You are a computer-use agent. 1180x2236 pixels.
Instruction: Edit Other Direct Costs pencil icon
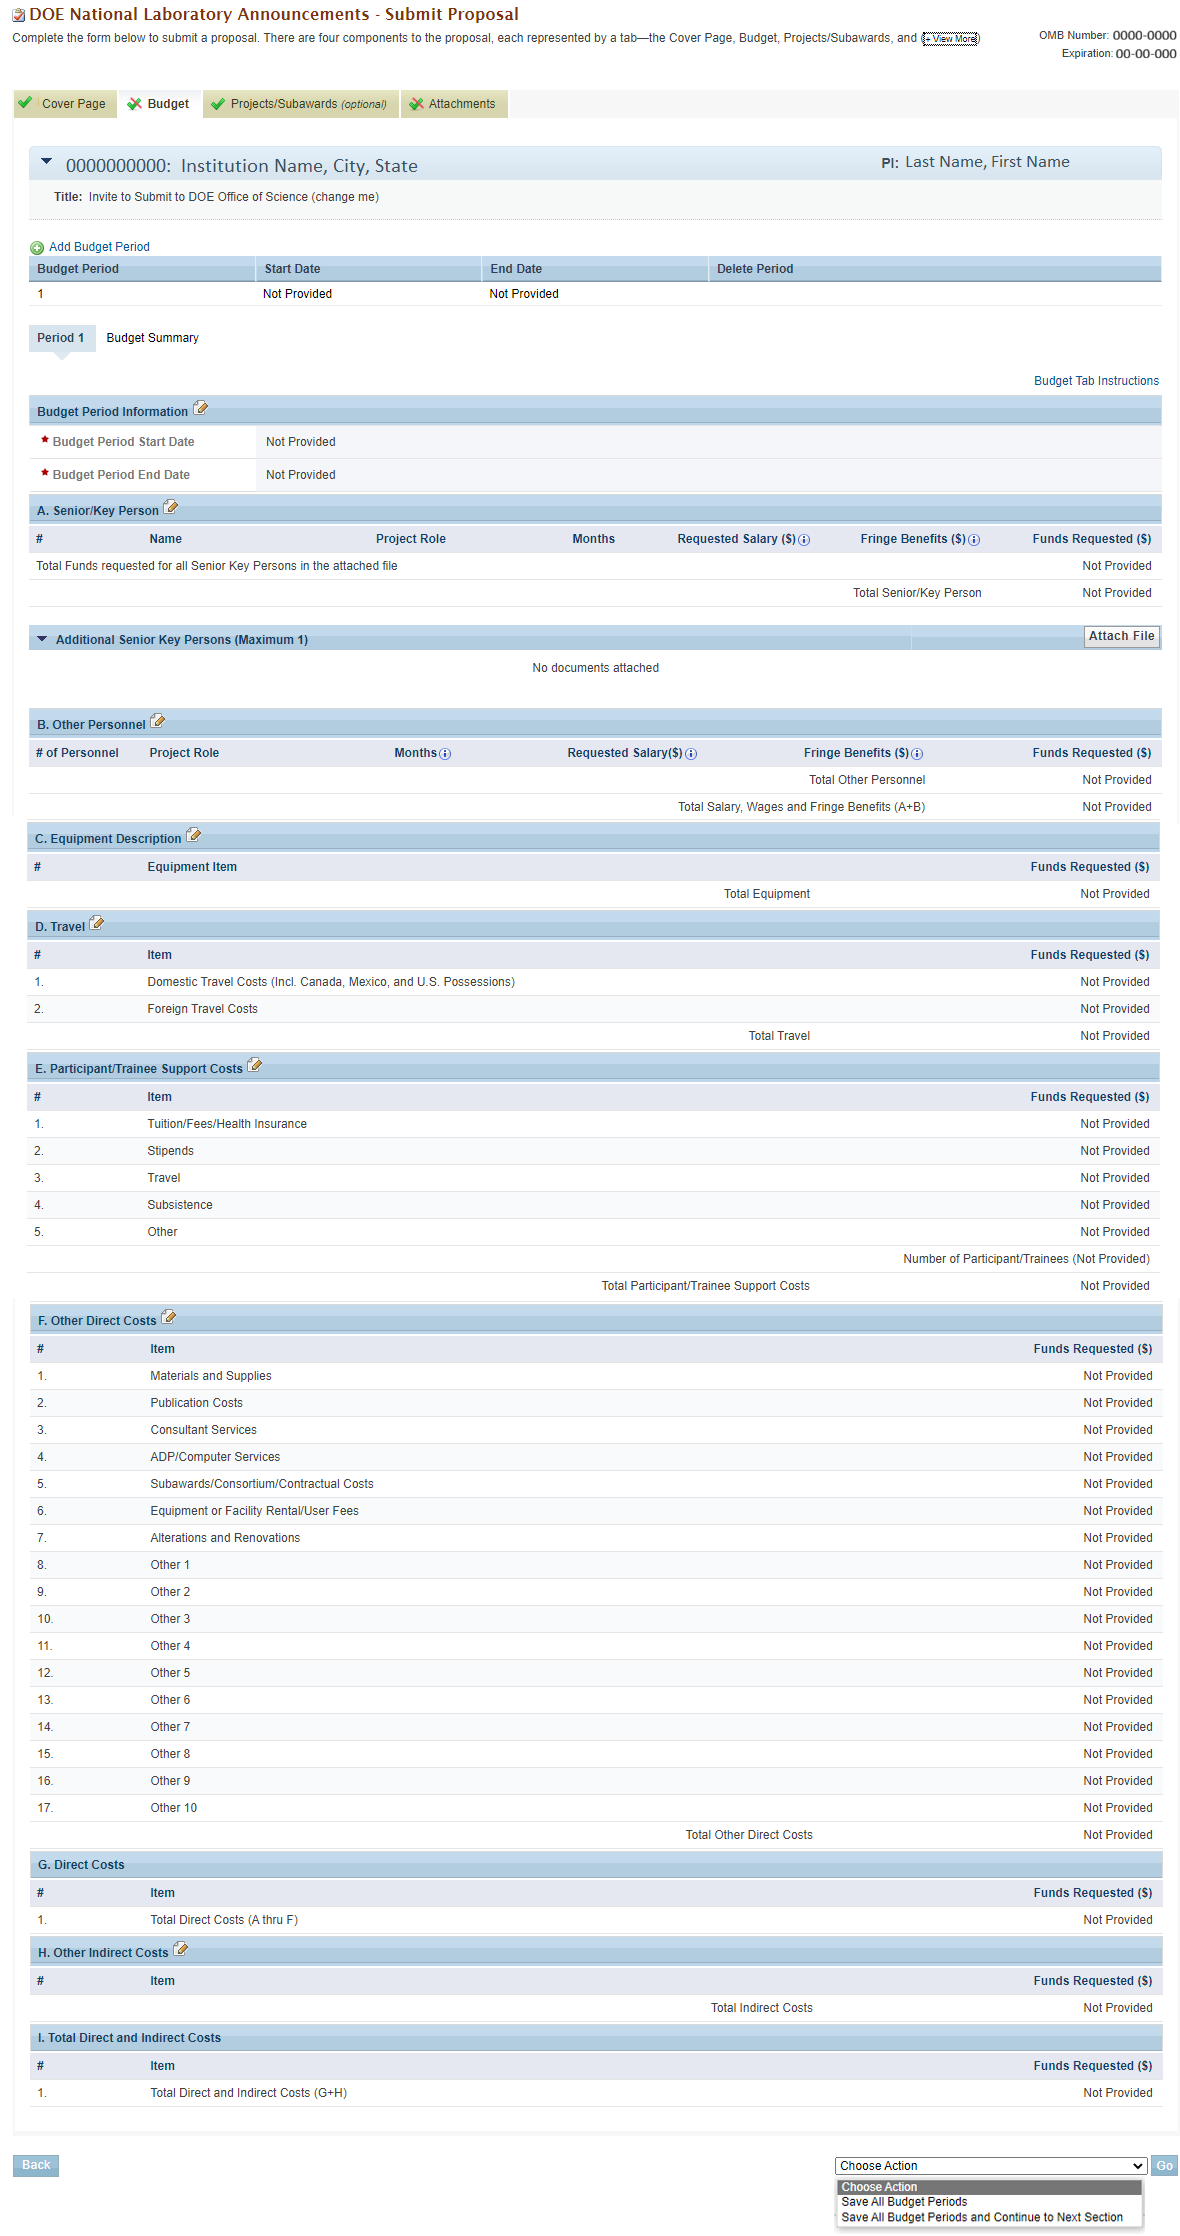point(169,1317)
